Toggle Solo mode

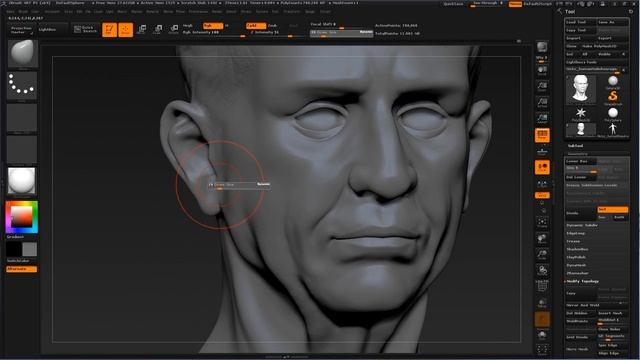pyautogui.click(x=542, y=336)
